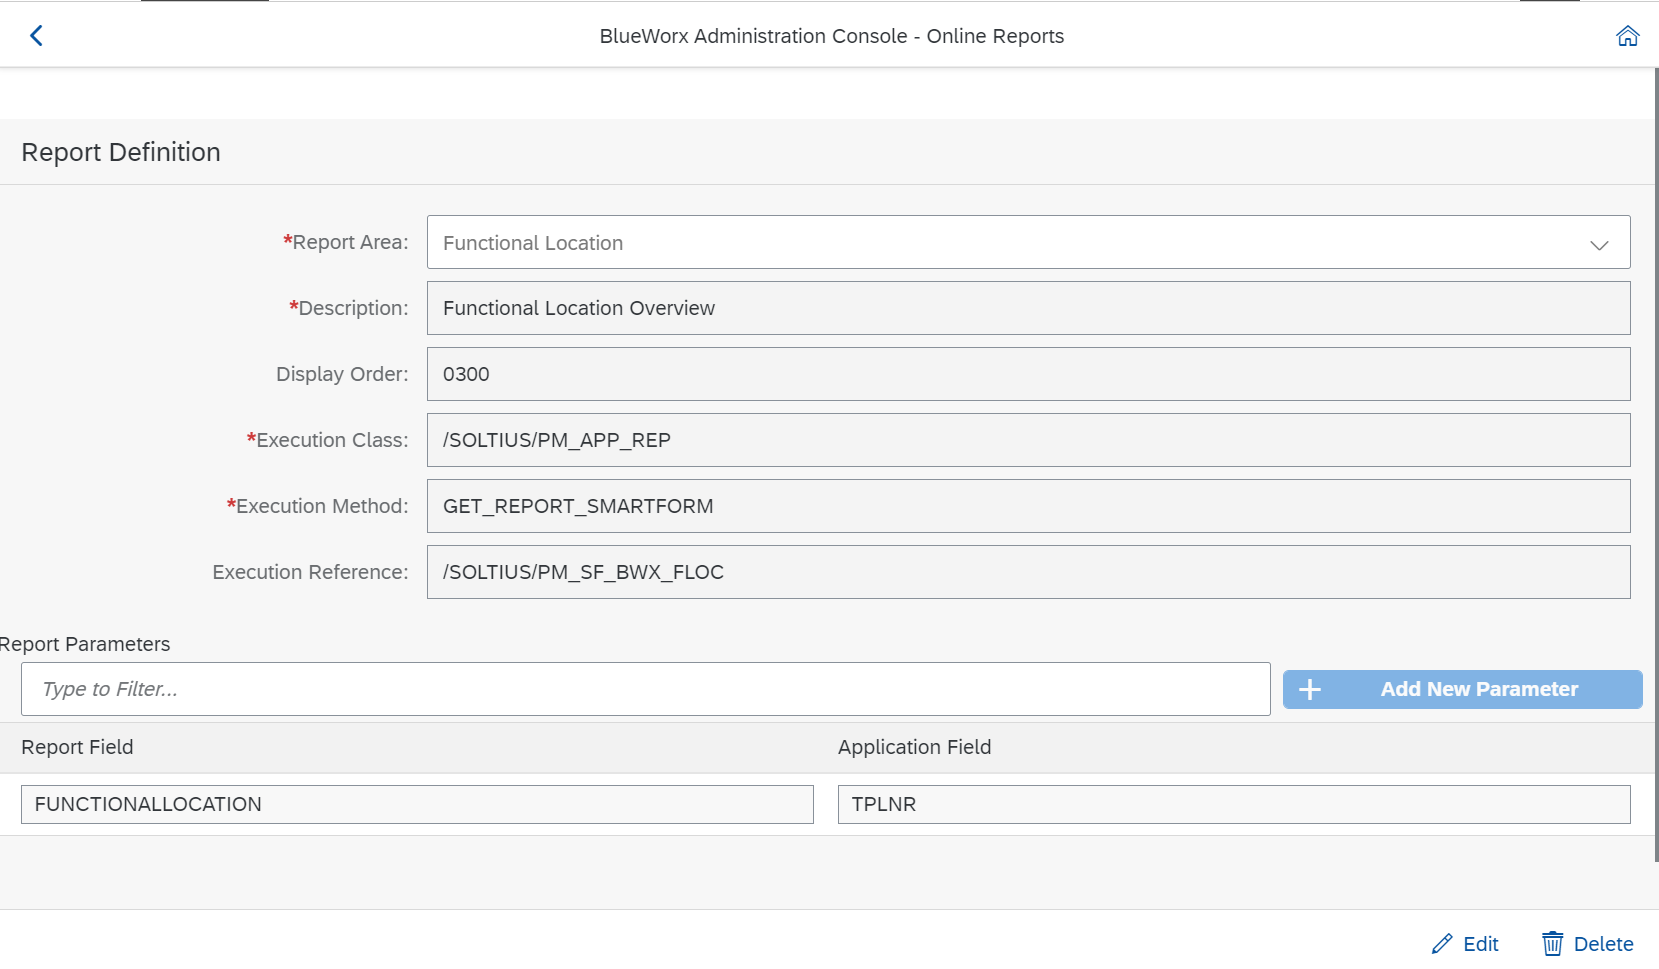Click the Report Parameters section label
1659x969 pixels.
pyautogui.click(x=85, y=644)
